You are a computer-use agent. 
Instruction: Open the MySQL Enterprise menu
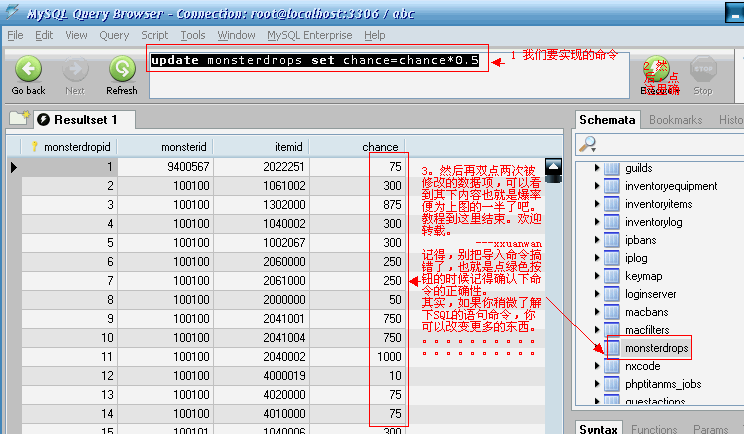click(x=310, y=35)
